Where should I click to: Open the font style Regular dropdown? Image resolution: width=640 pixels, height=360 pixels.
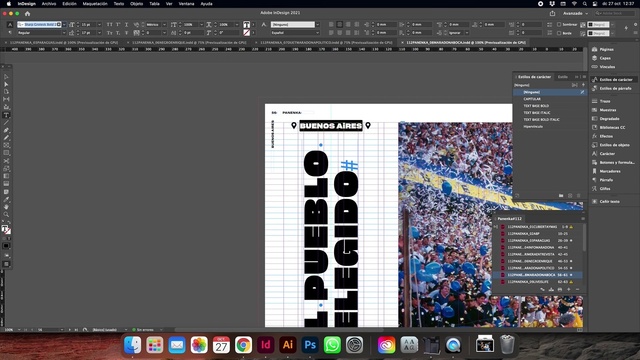(x=64, y=33)
